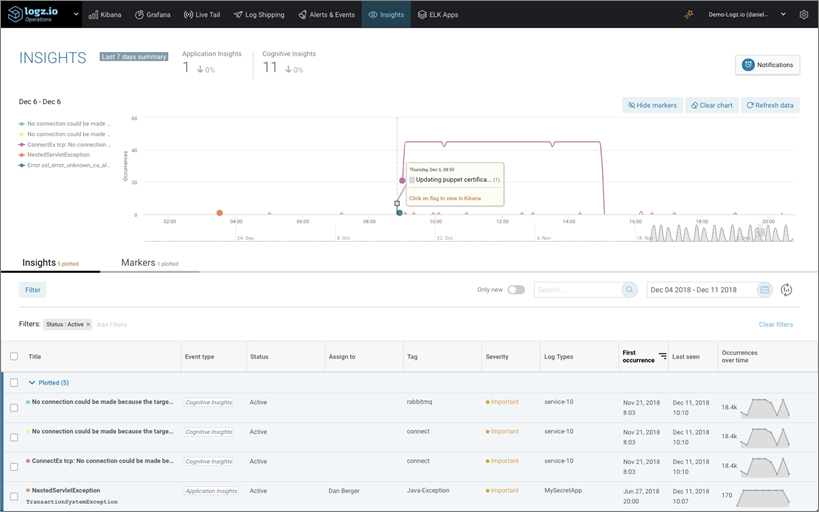This screenshot has width=819, height=512.
Task: Click the rabbitmq row occurrences sparkline
Action: [x=765, y=408]
